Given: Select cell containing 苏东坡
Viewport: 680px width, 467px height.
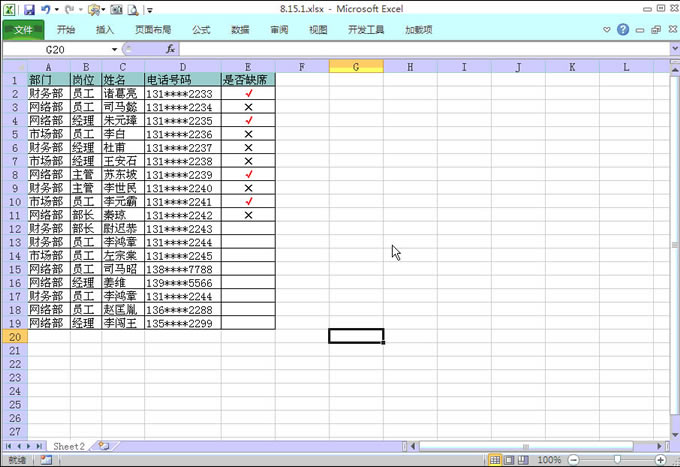Looking at the screenshot, I should point(123,174).
